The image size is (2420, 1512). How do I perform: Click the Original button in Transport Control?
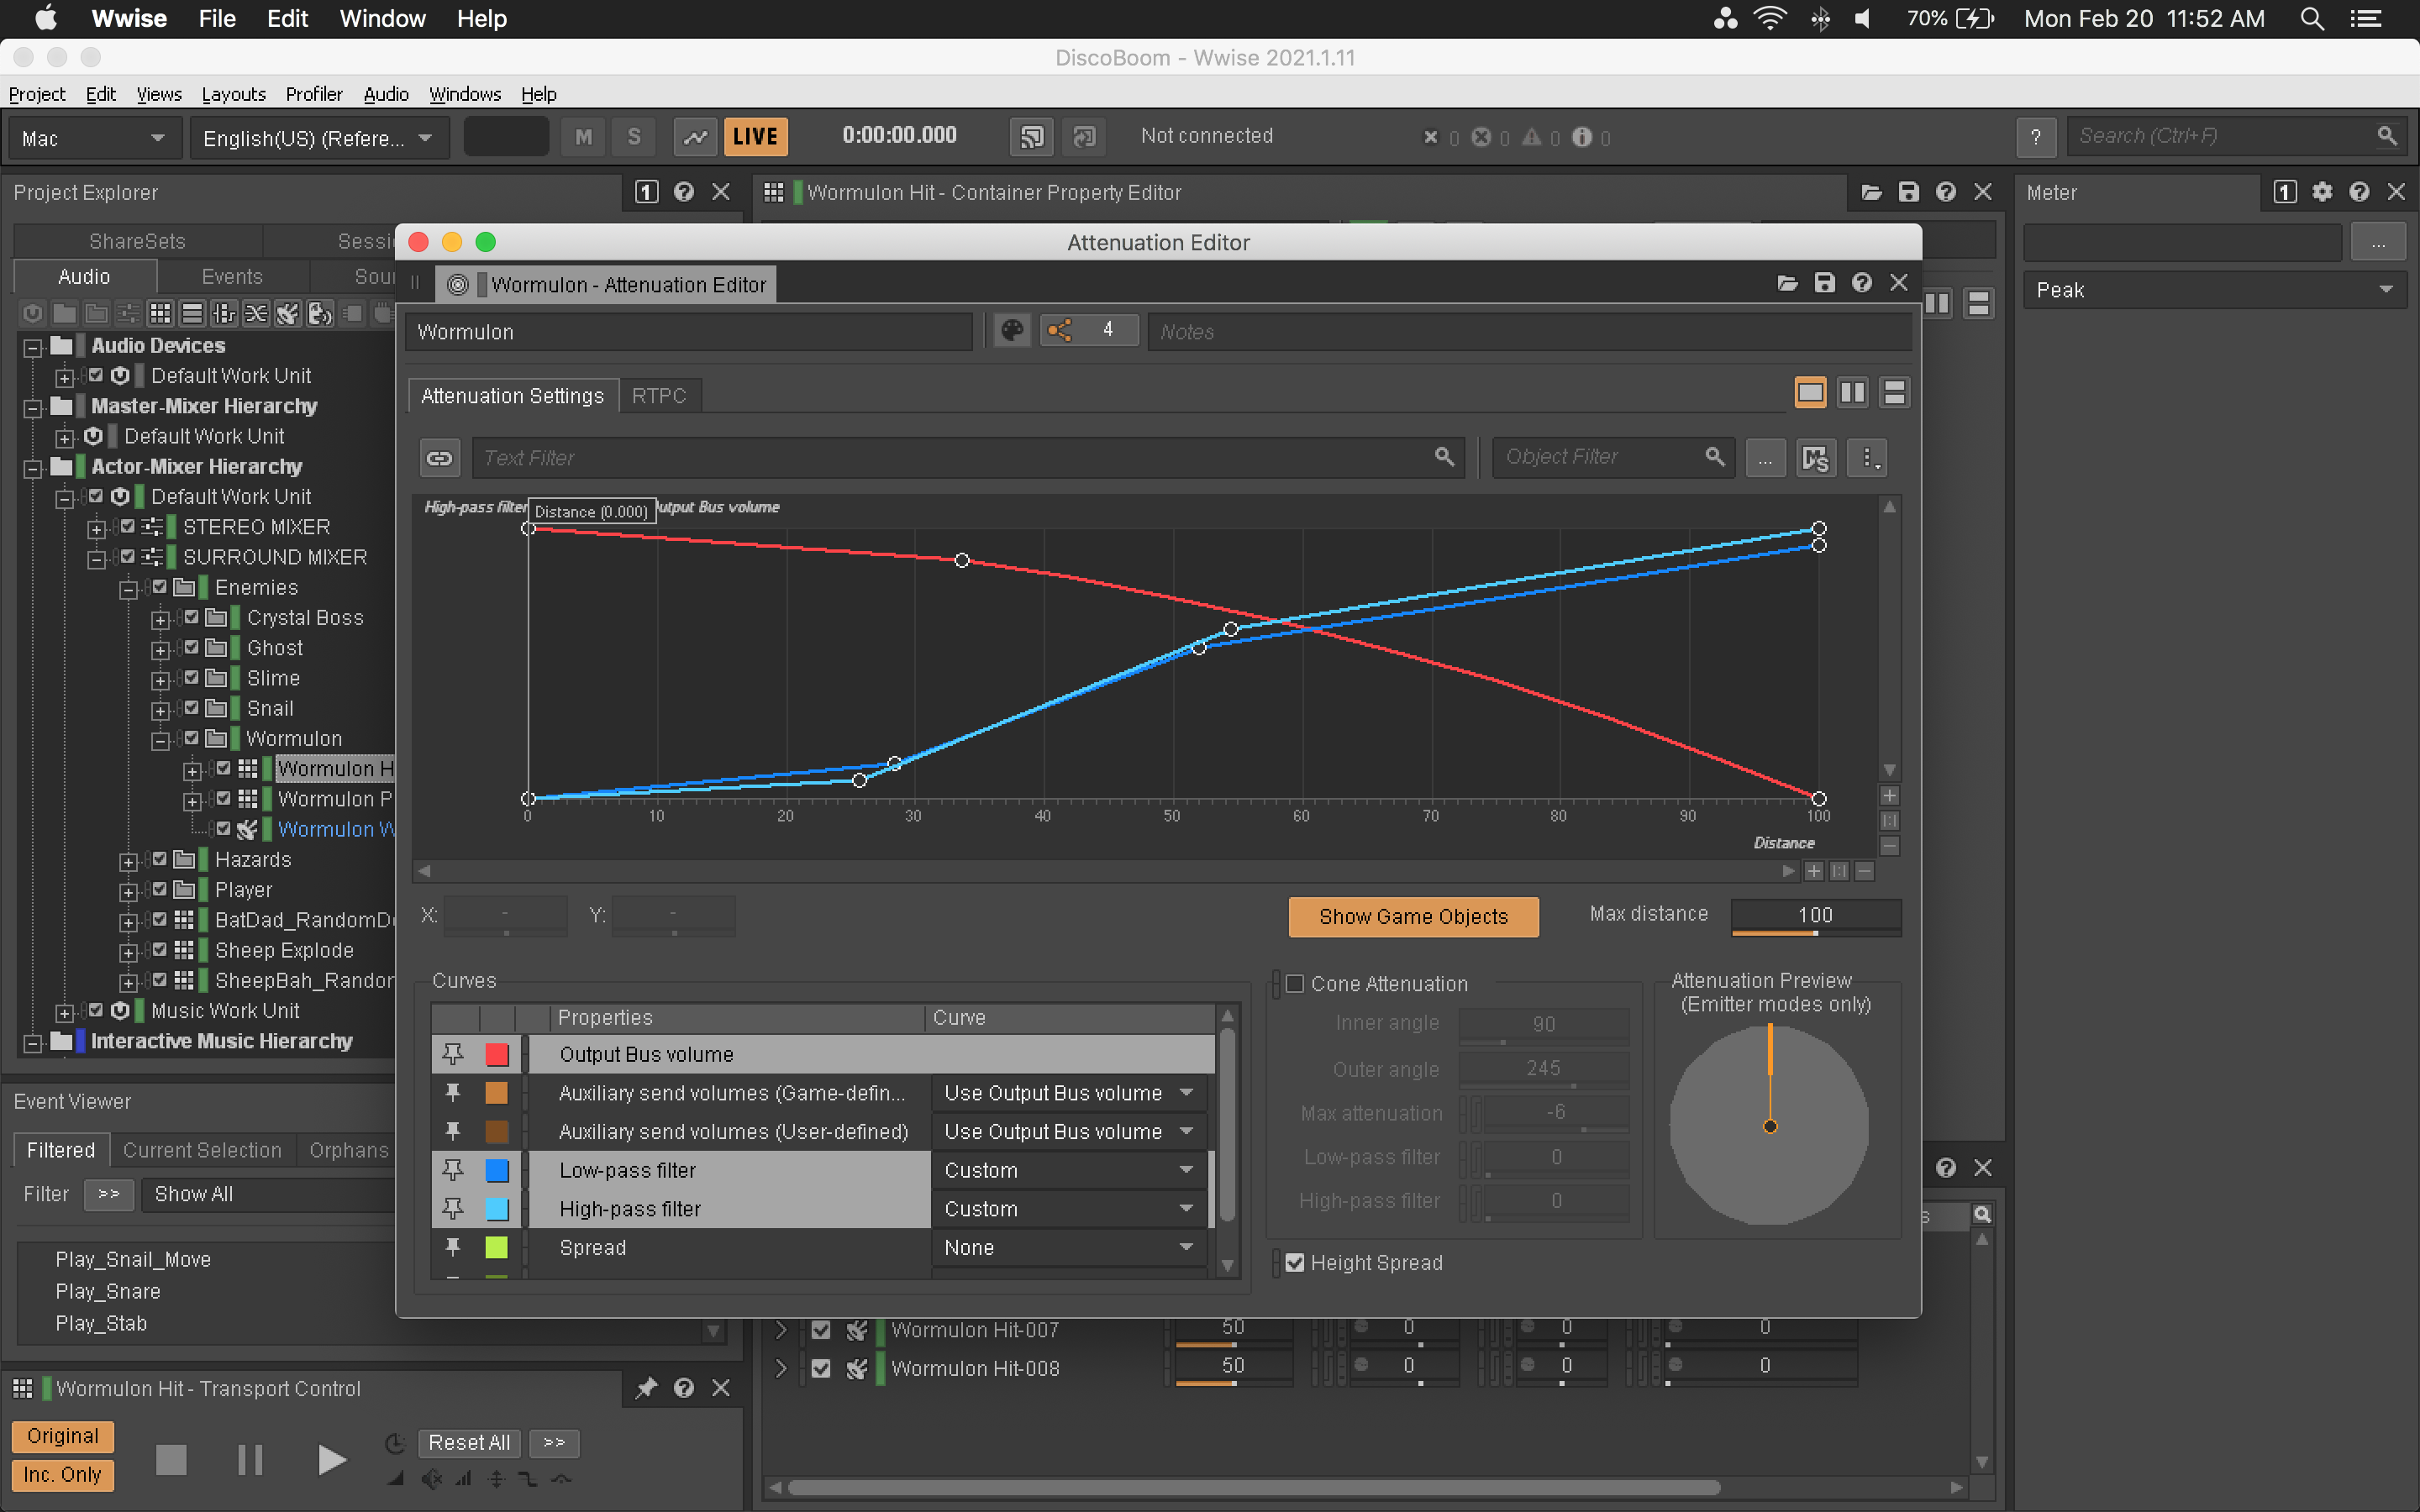click(63, 1436)
